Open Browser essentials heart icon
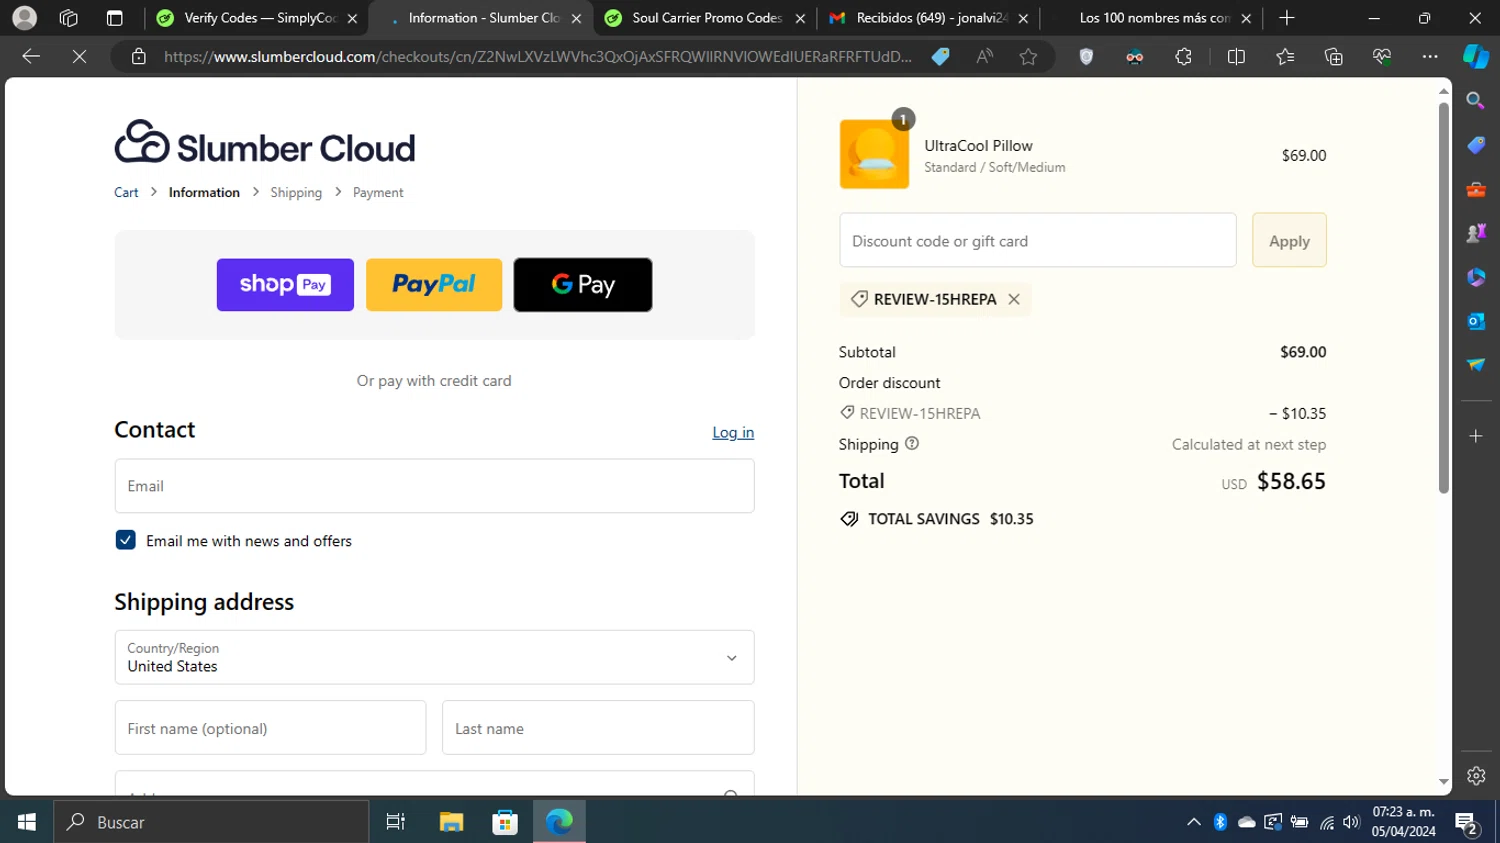1500x843 pixels. click(x=1382, y=57)
